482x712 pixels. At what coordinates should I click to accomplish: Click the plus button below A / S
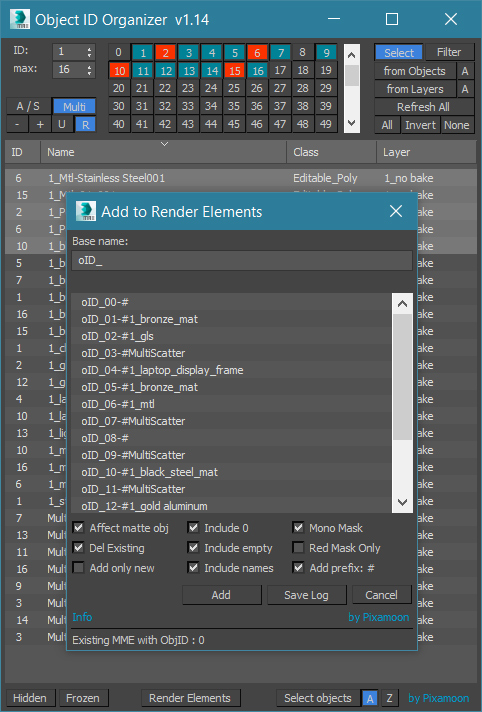(40, 124)
